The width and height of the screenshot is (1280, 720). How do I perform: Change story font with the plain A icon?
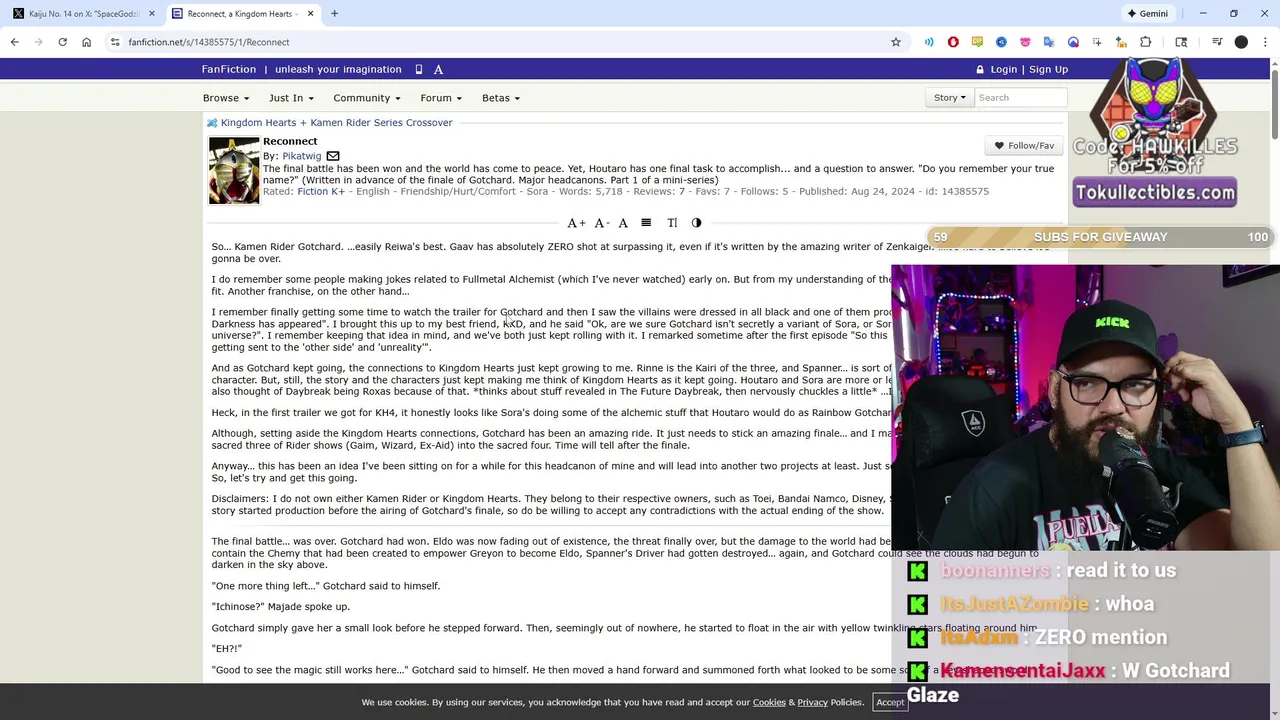pyautogui.click(x=623, y=223)
